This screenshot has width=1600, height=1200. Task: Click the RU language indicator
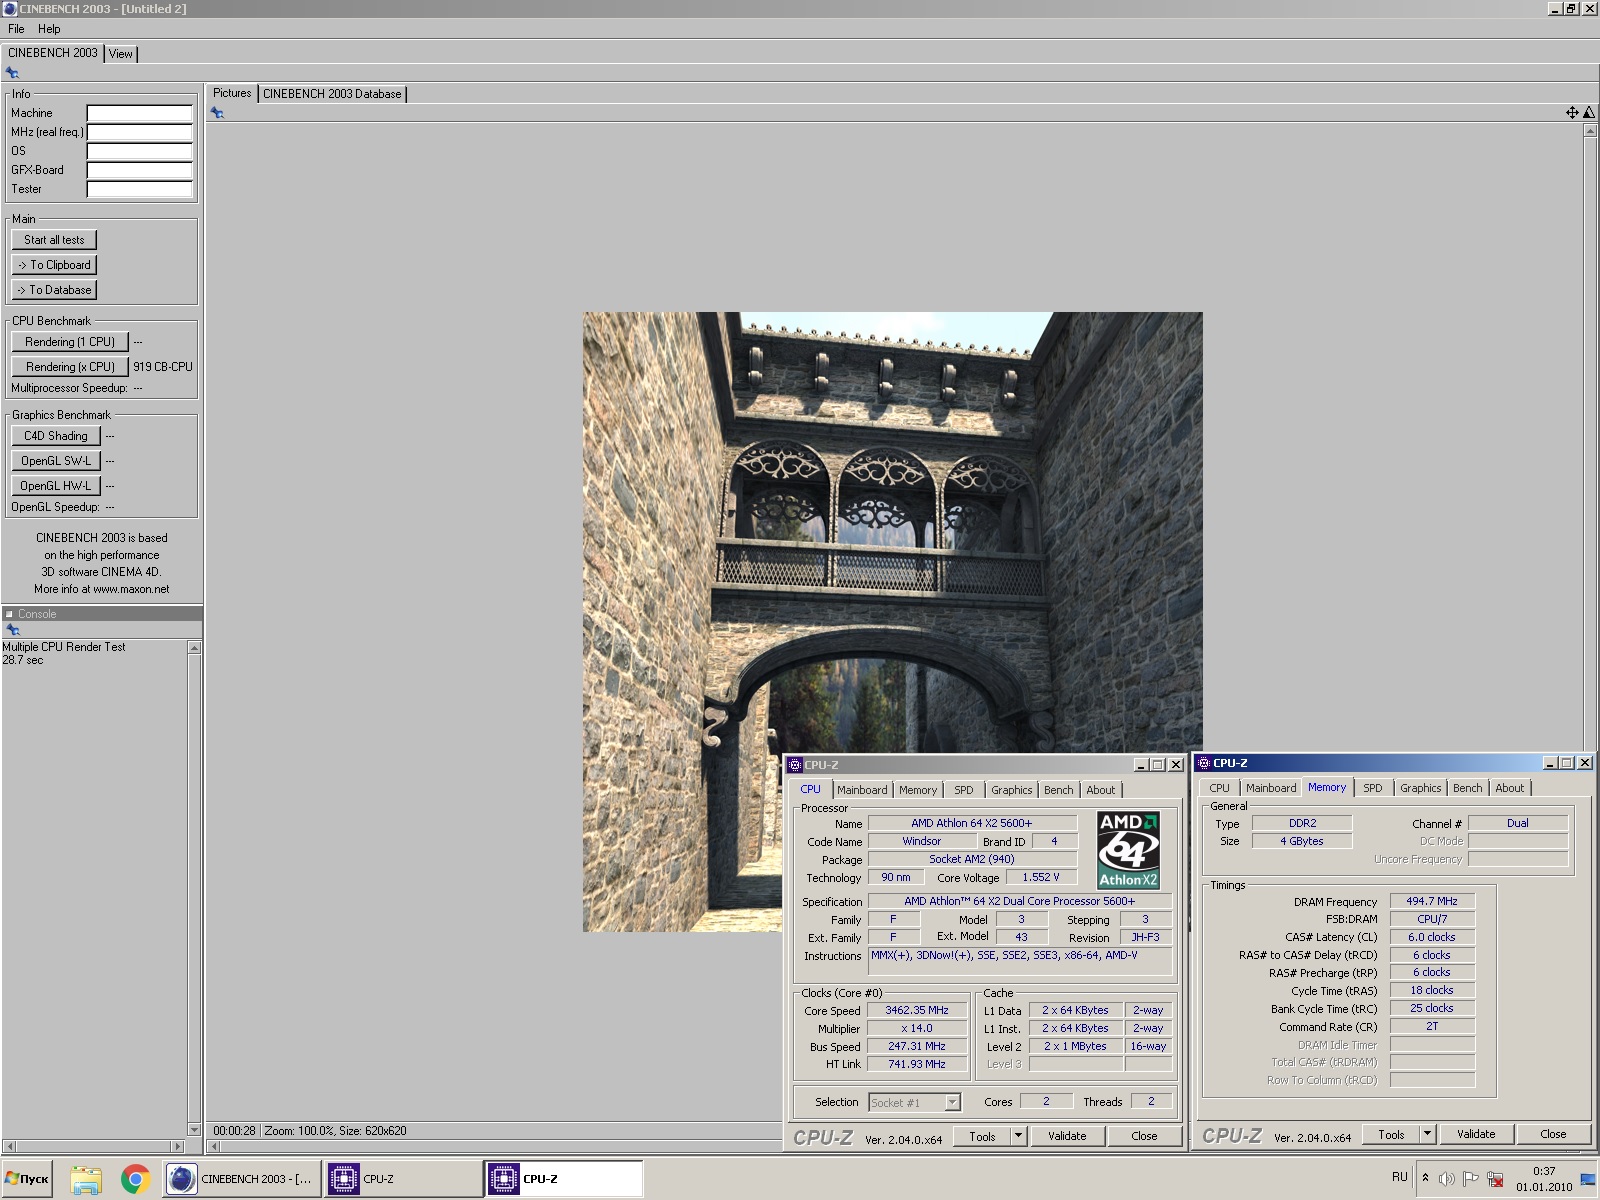point(1399,1177)
